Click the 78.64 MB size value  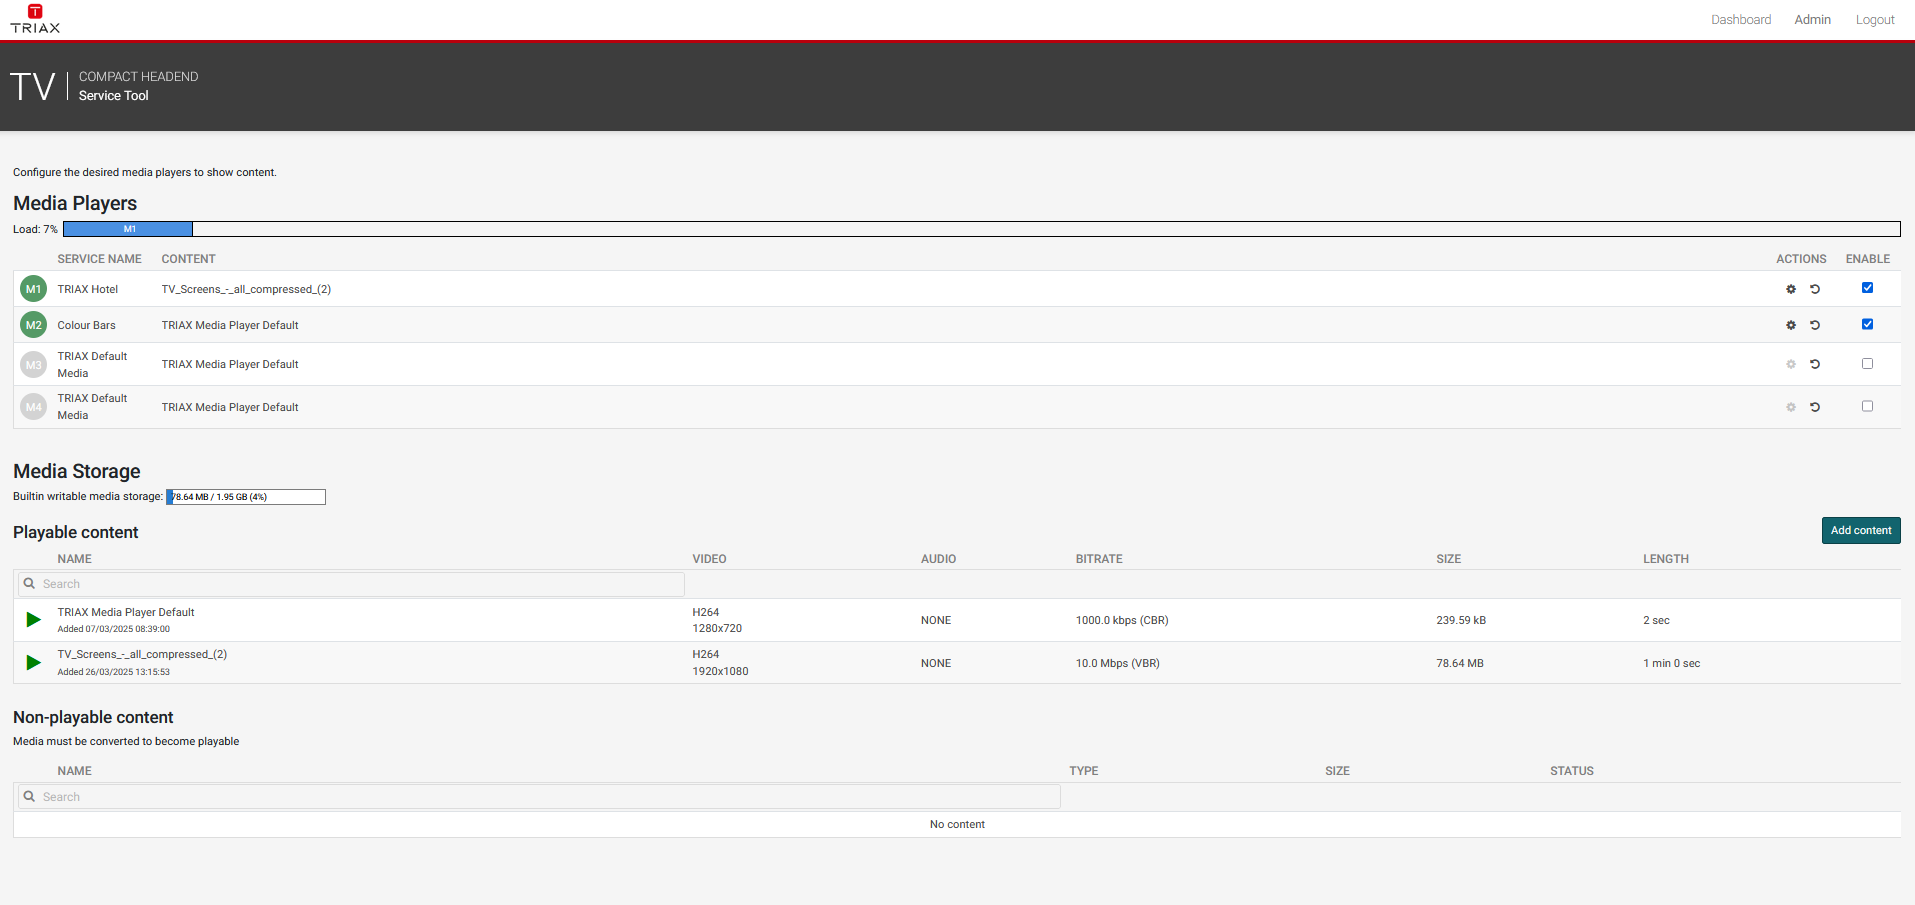[x=1460, y=663]
